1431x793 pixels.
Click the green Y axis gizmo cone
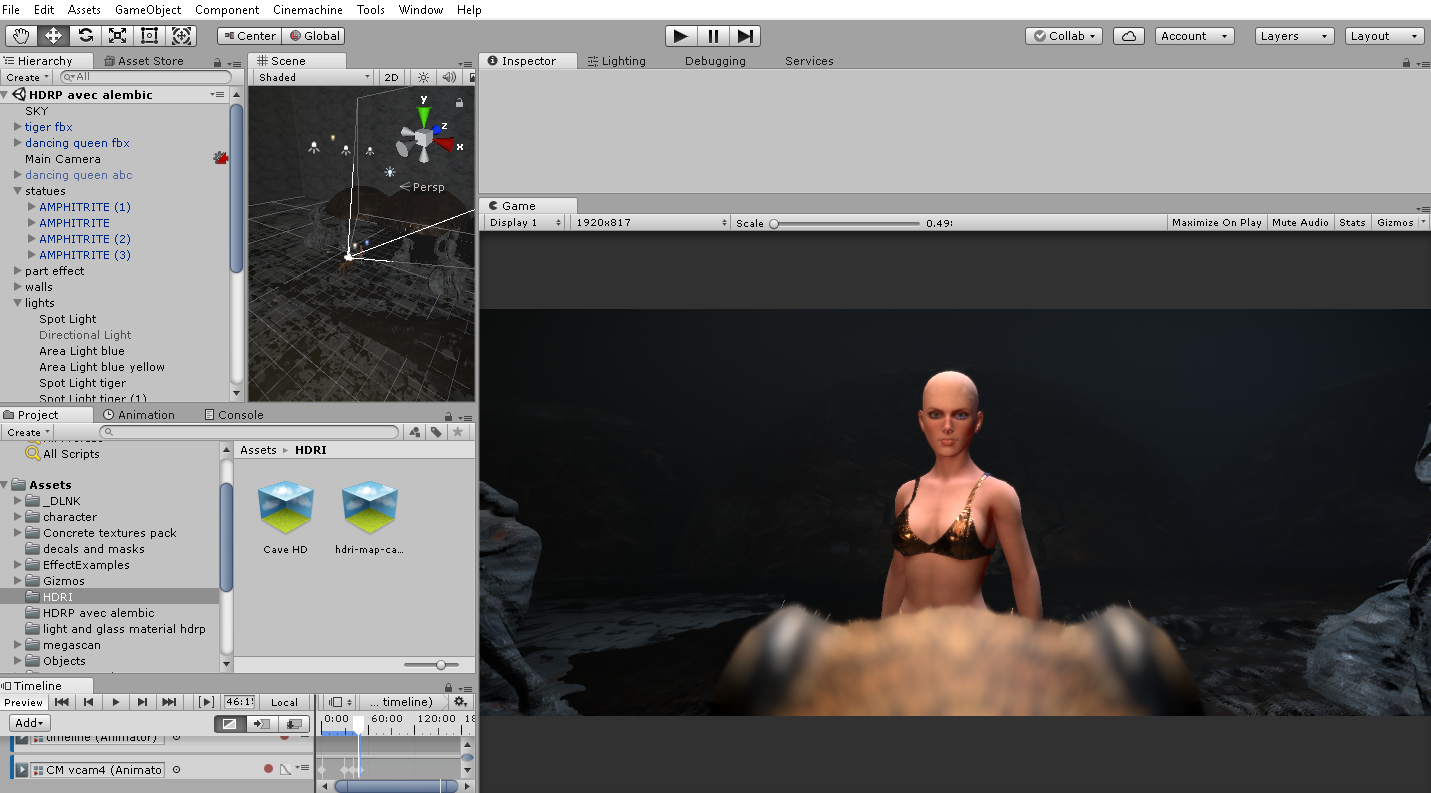coord(424,115)
